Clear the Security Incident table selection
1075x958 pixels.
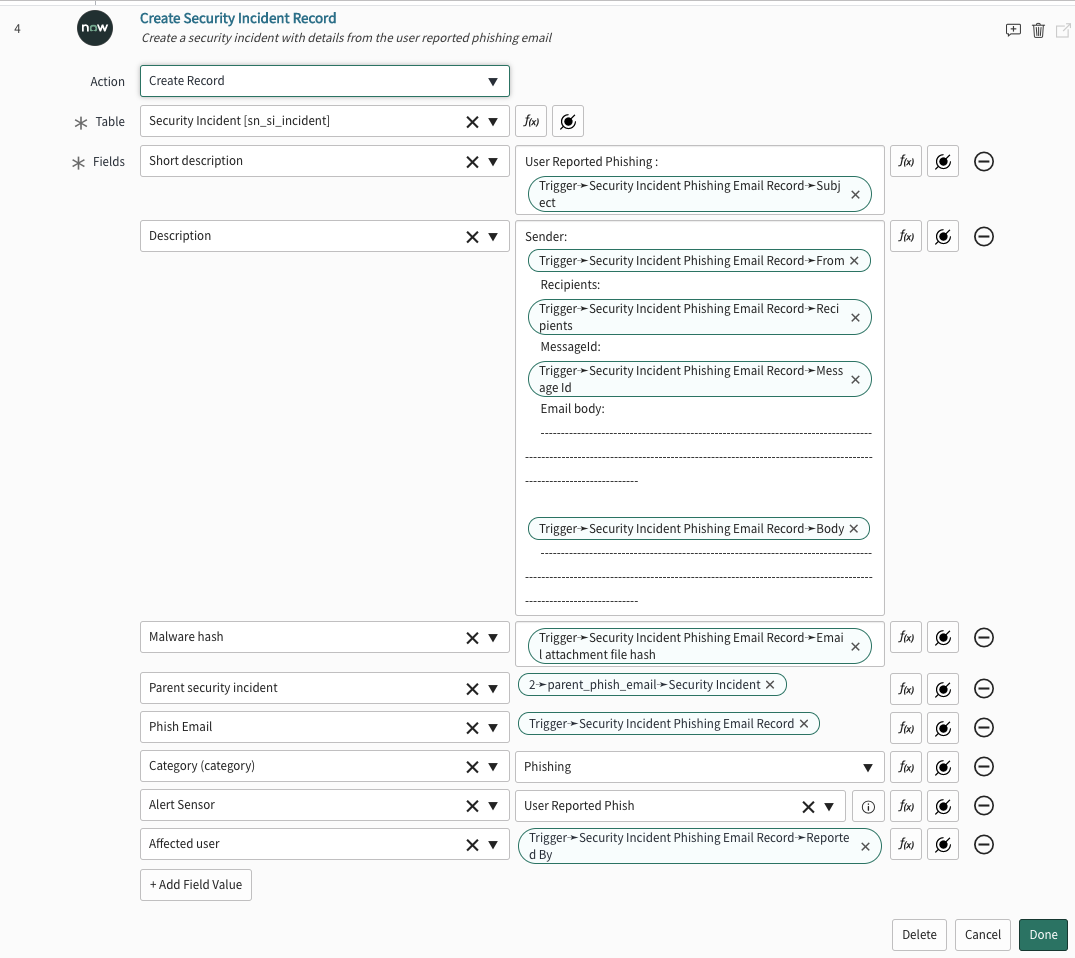472,122
